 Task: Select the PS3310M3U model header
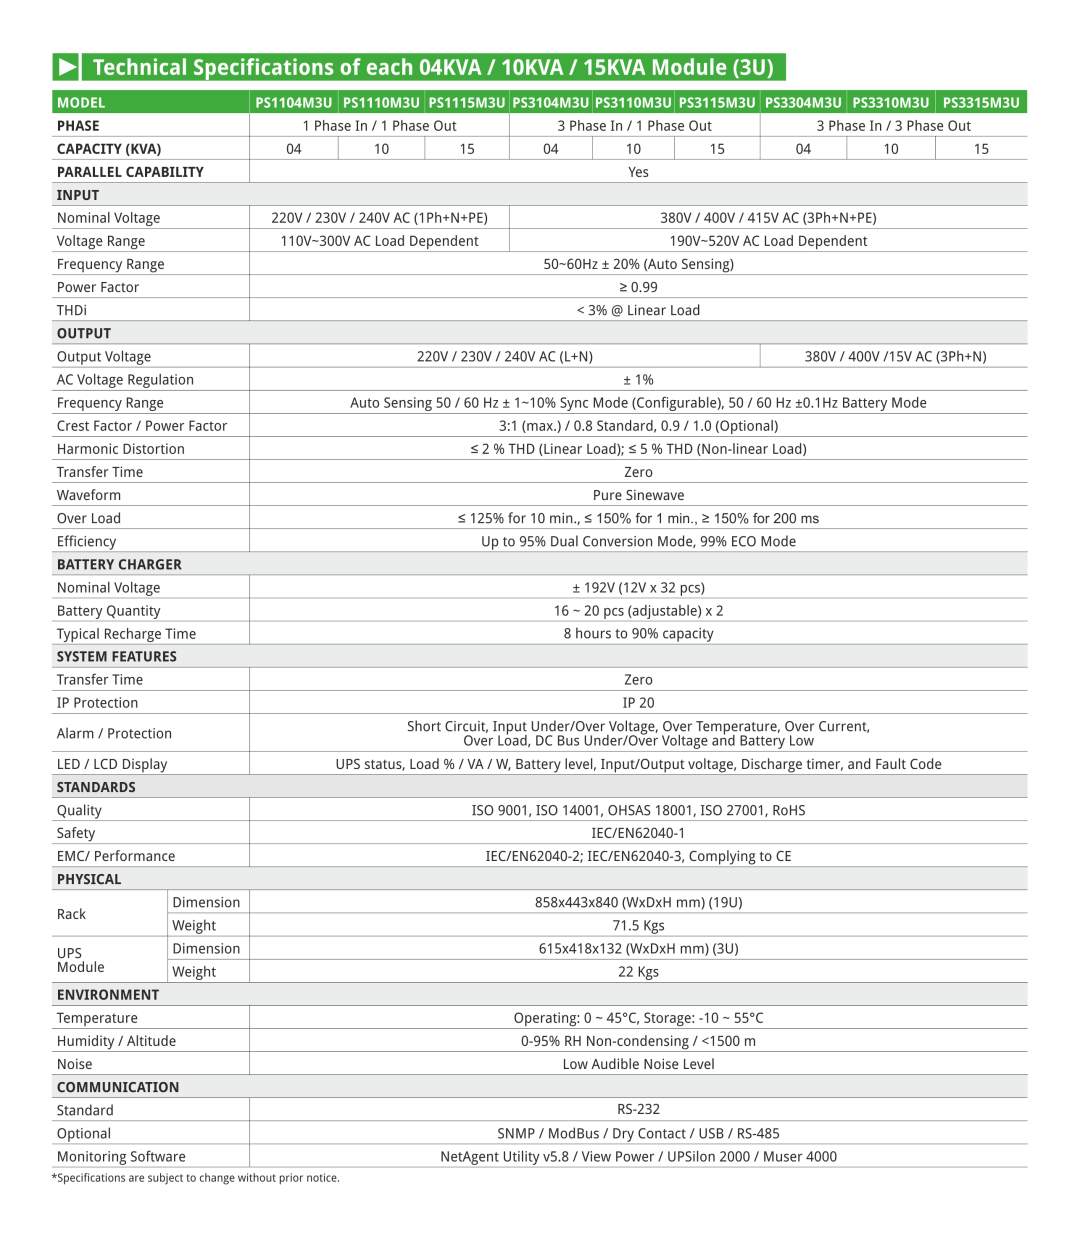[x=891, y=103]
